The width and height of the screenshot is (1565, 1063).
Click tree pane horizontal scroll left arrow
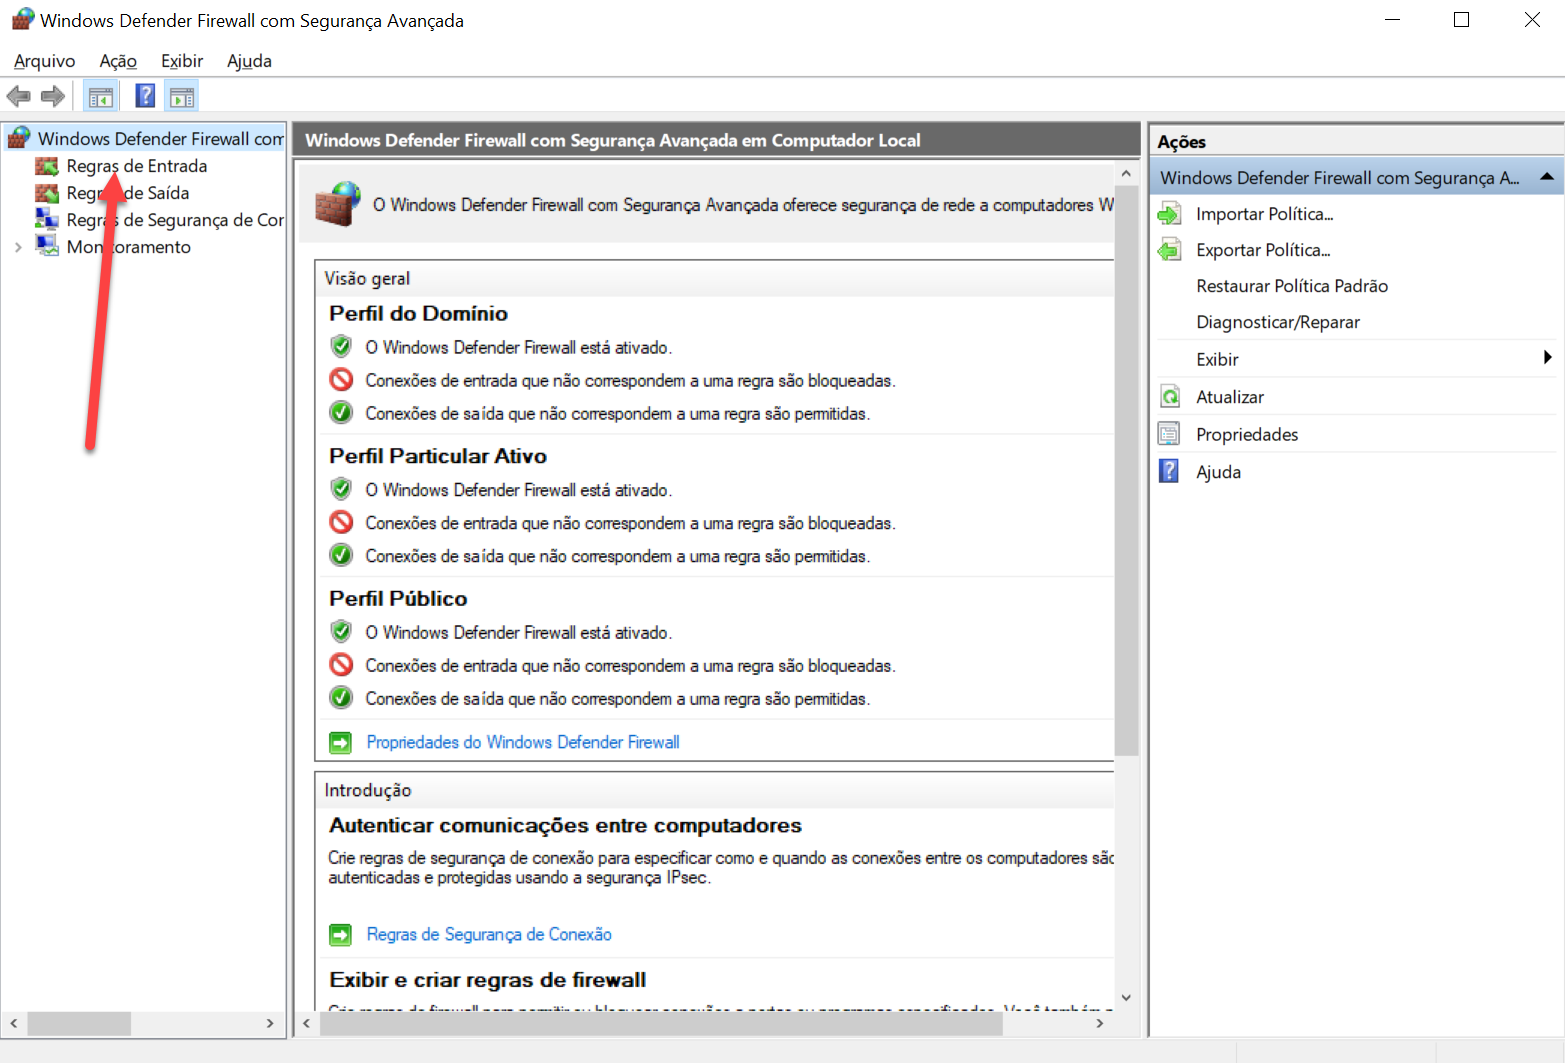coord(14,1023)
